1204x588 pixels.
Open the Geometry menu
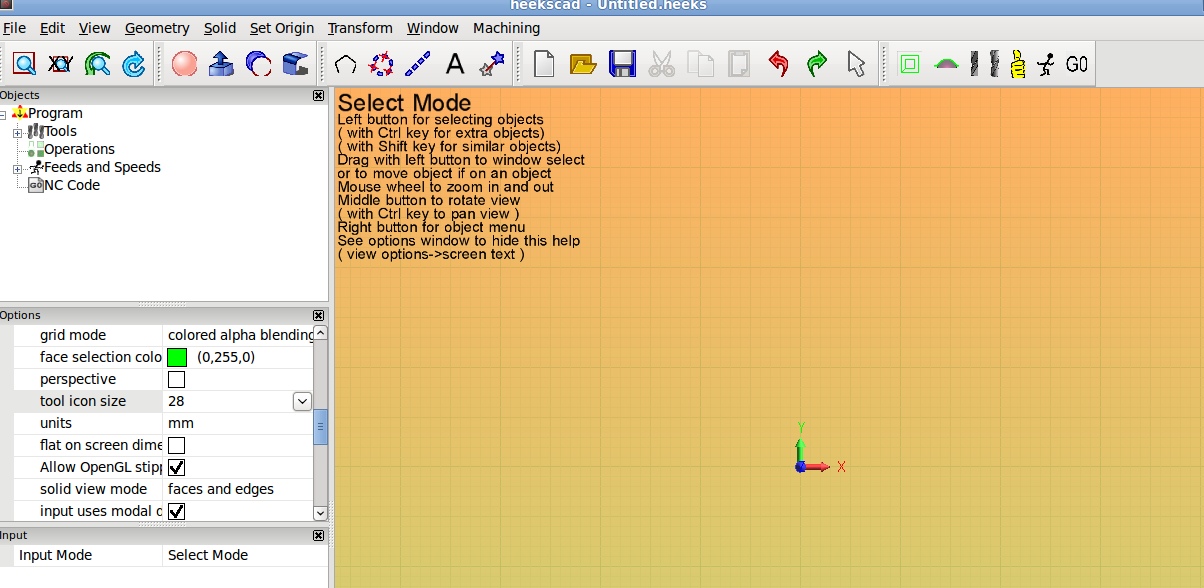[x=157, y=28]
